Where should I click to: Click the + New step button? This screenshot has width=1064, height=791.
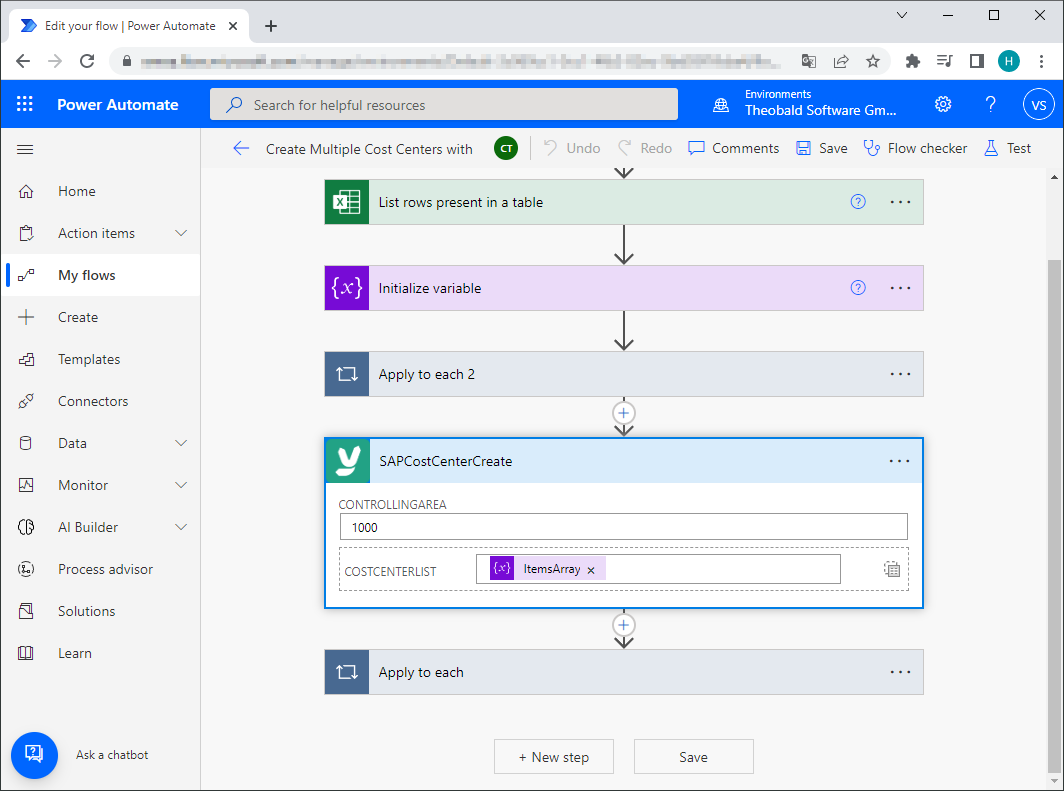[x=554, y=756]
